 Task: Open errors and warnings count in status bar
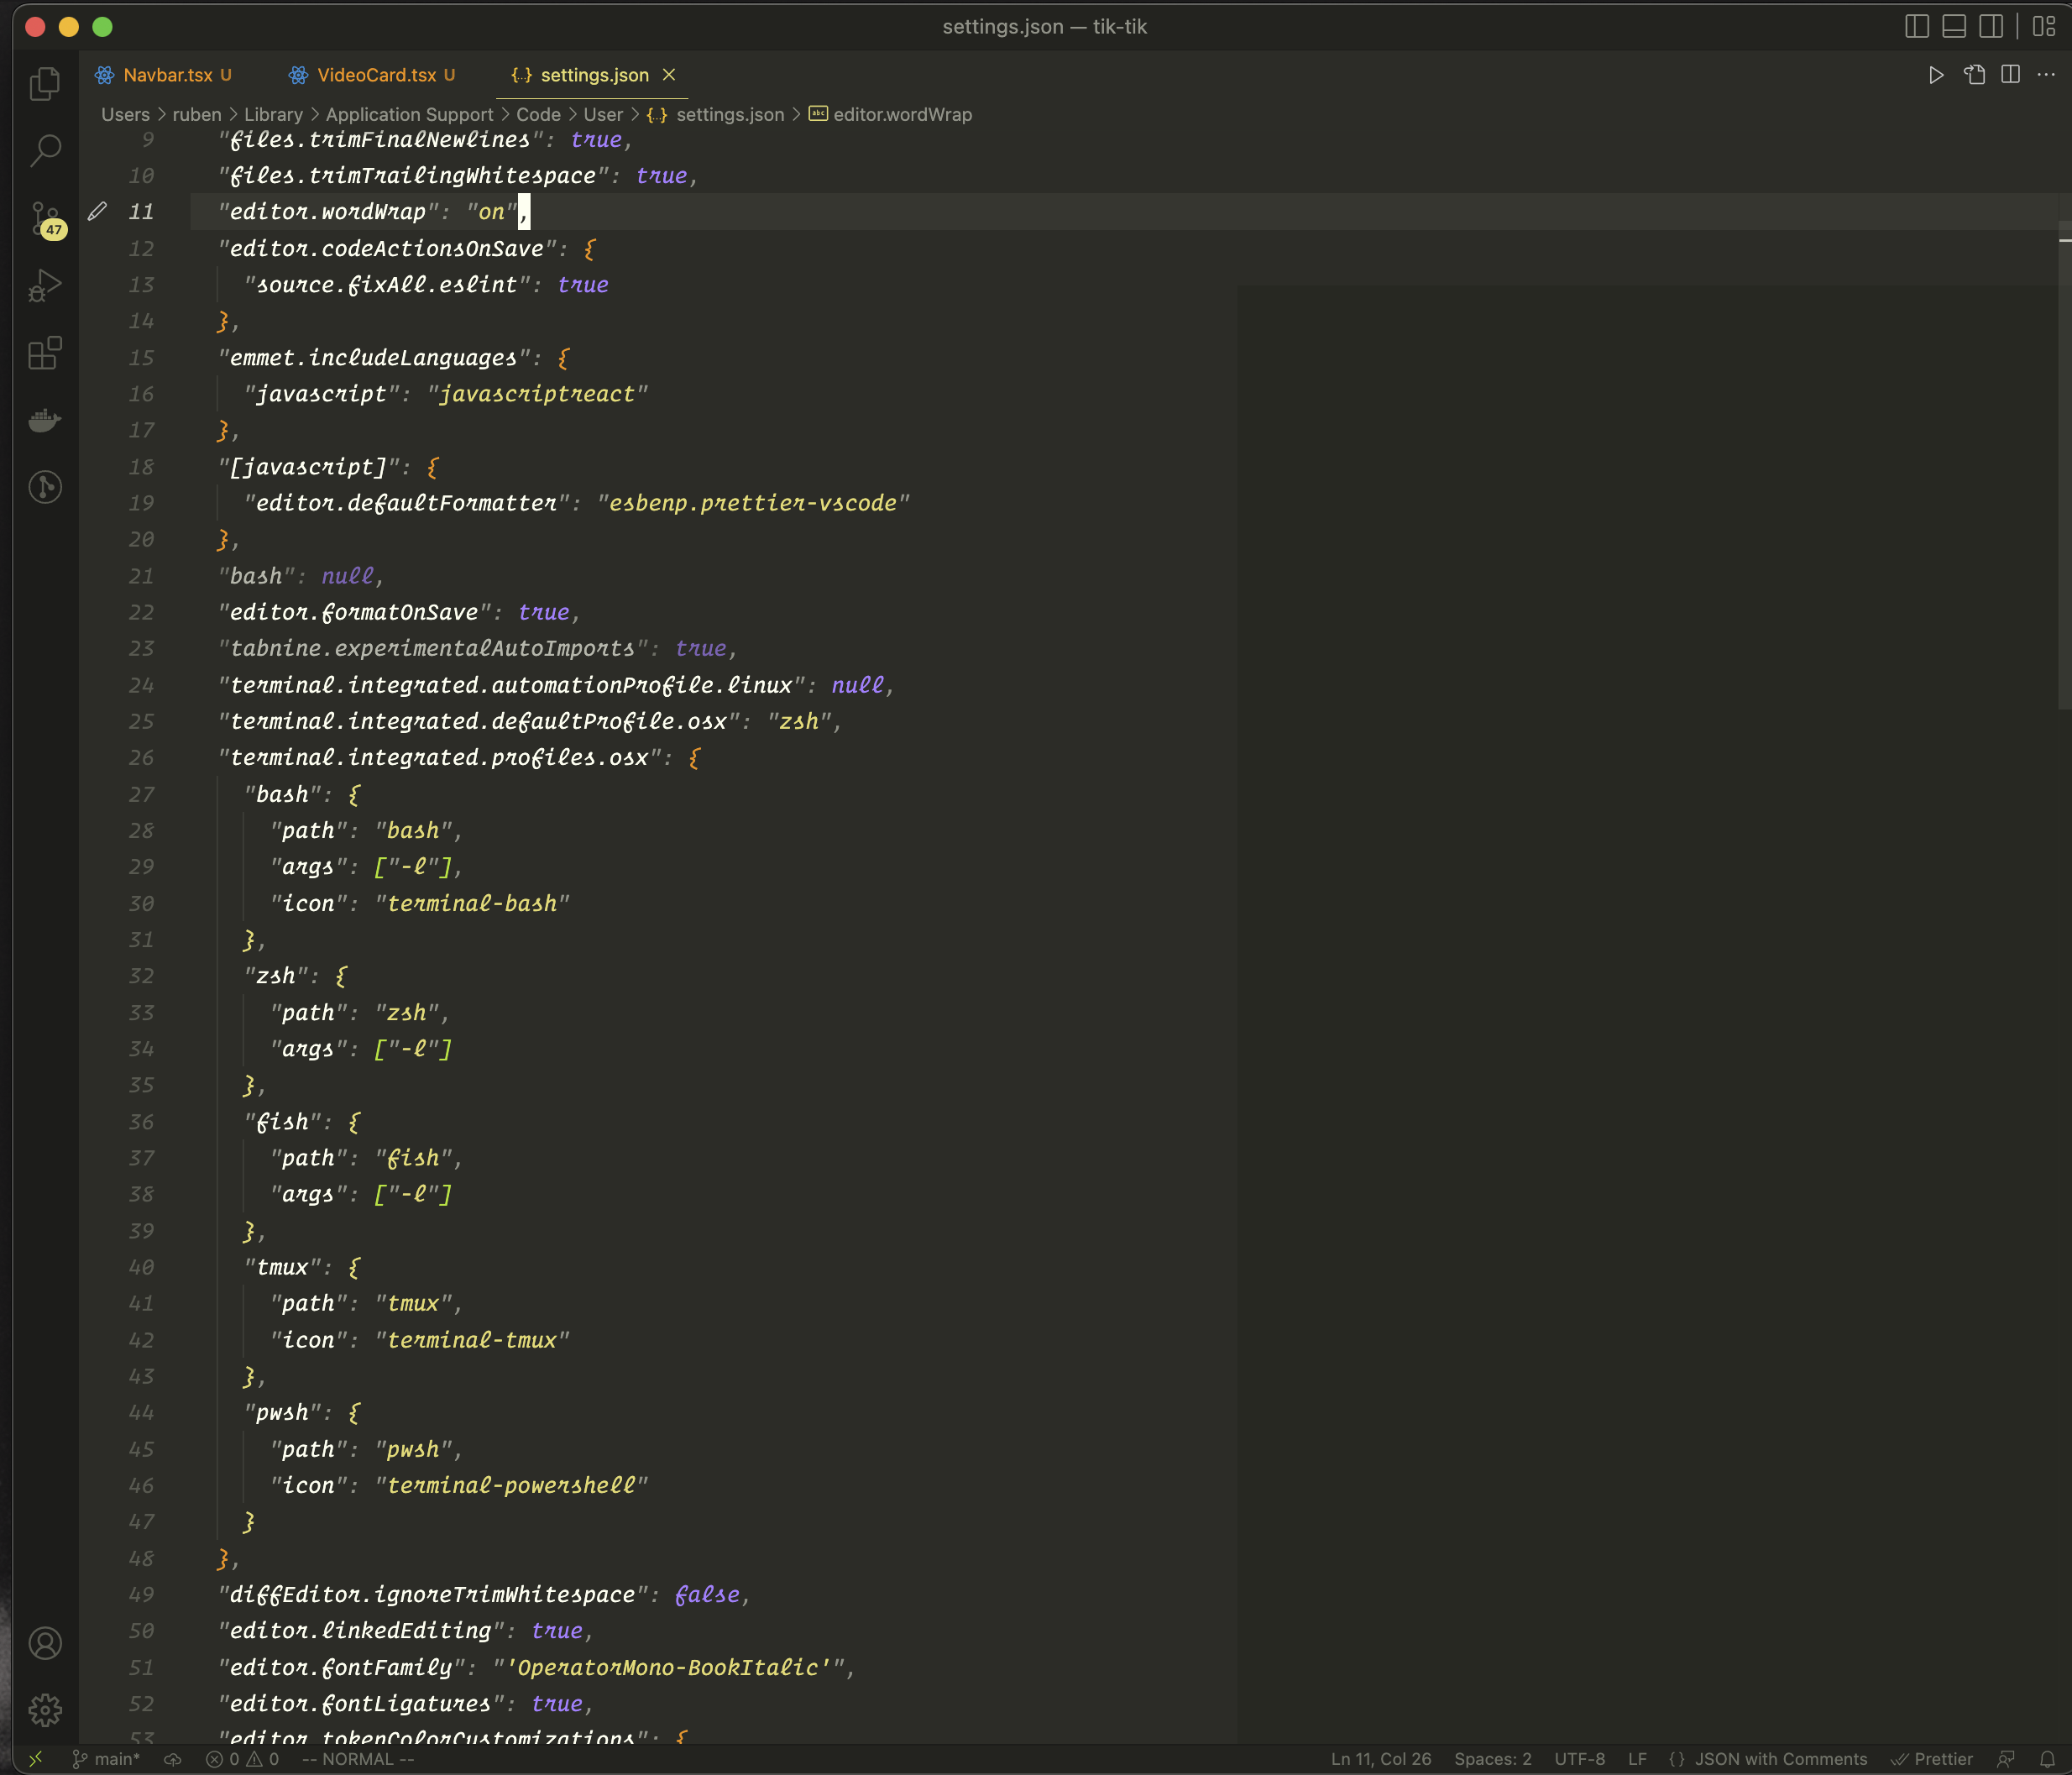242,1759
